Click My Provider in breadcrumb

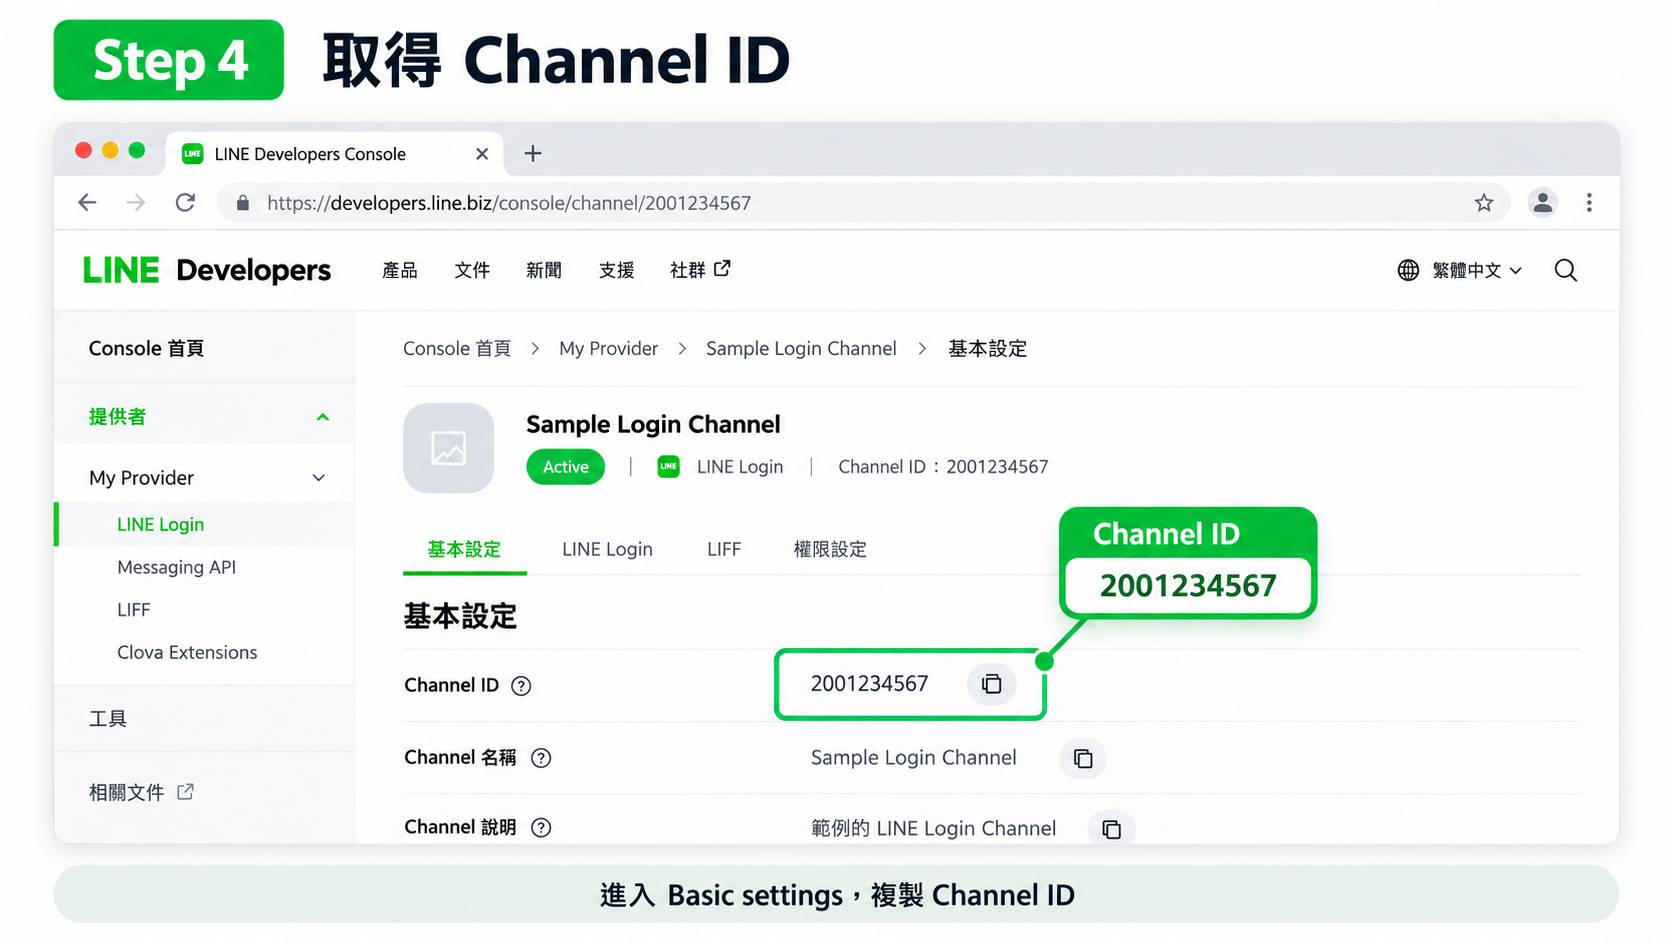[608, 348]
